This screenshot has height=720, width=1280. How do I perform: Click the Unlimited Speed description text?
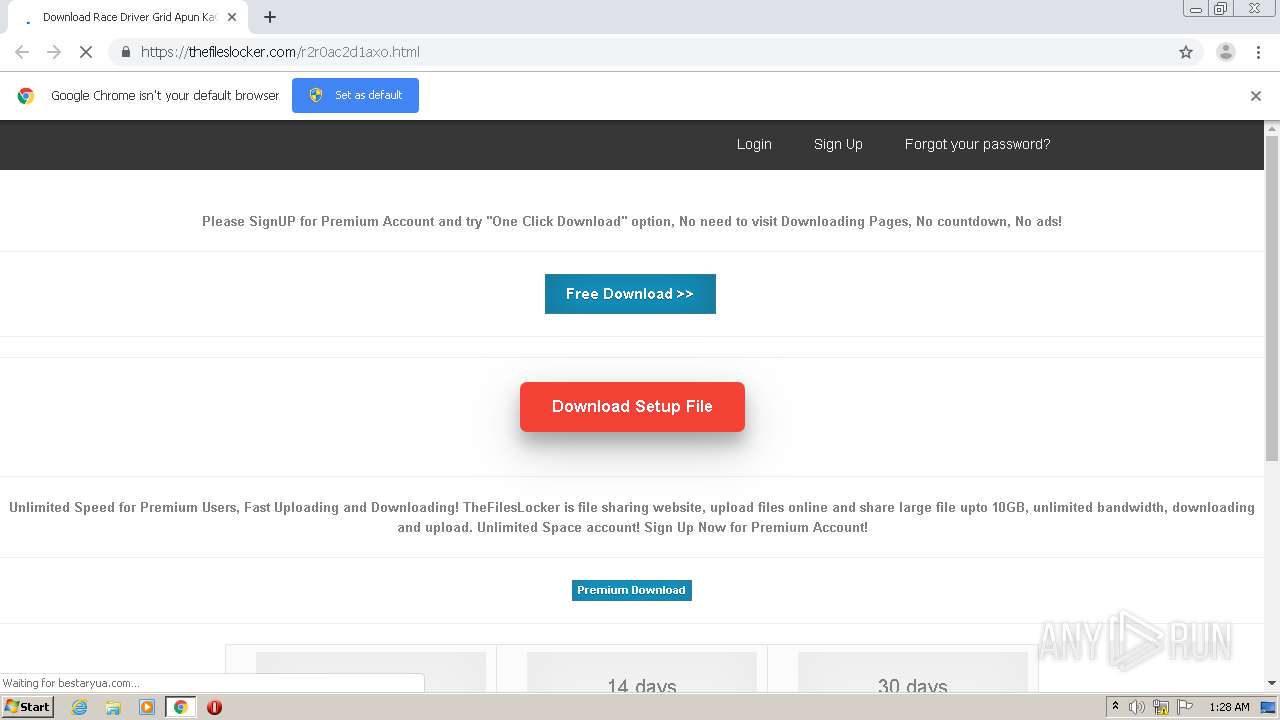(632, 517)
